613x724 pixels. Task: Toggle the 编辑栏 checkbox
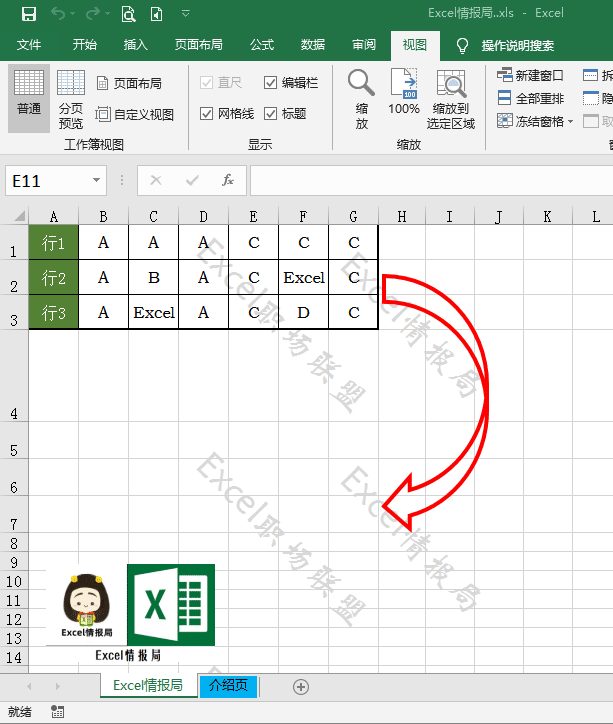(x=270, y=83)
